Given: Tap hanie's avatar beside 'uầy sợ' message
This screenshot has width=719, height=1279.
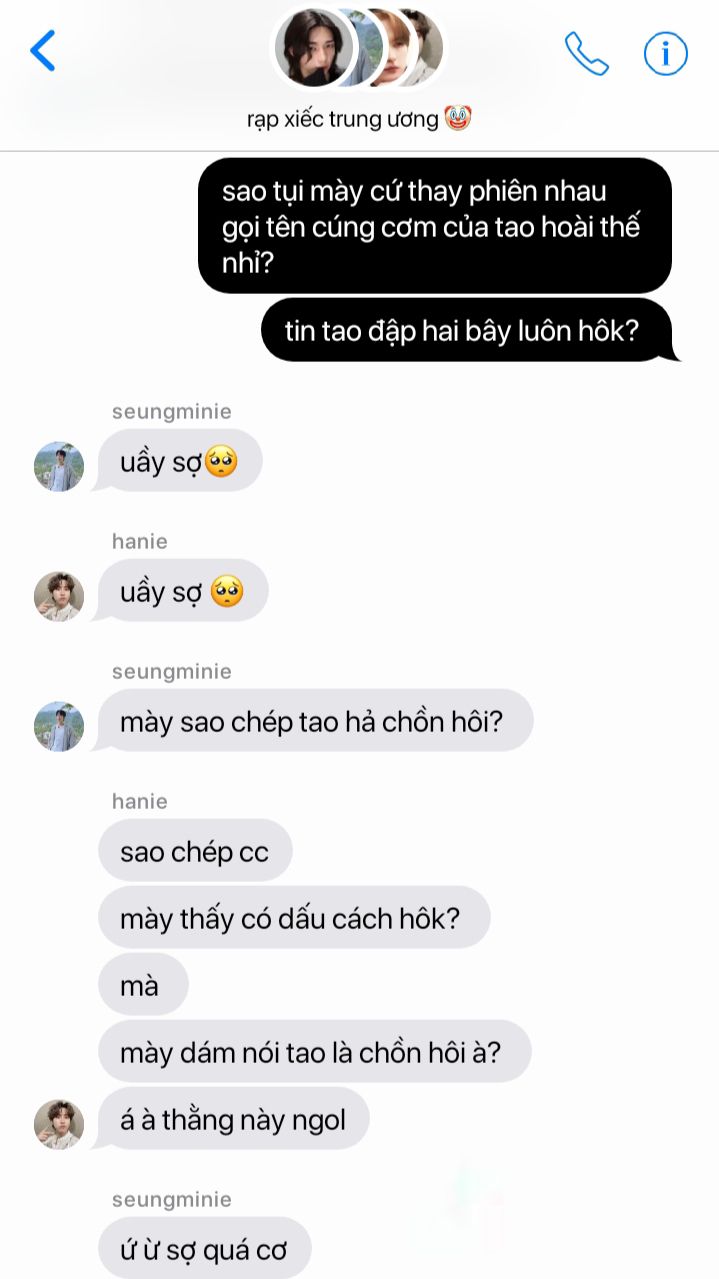Looking at the screenshot, I should pyautogui.click(x=59, y=596).
